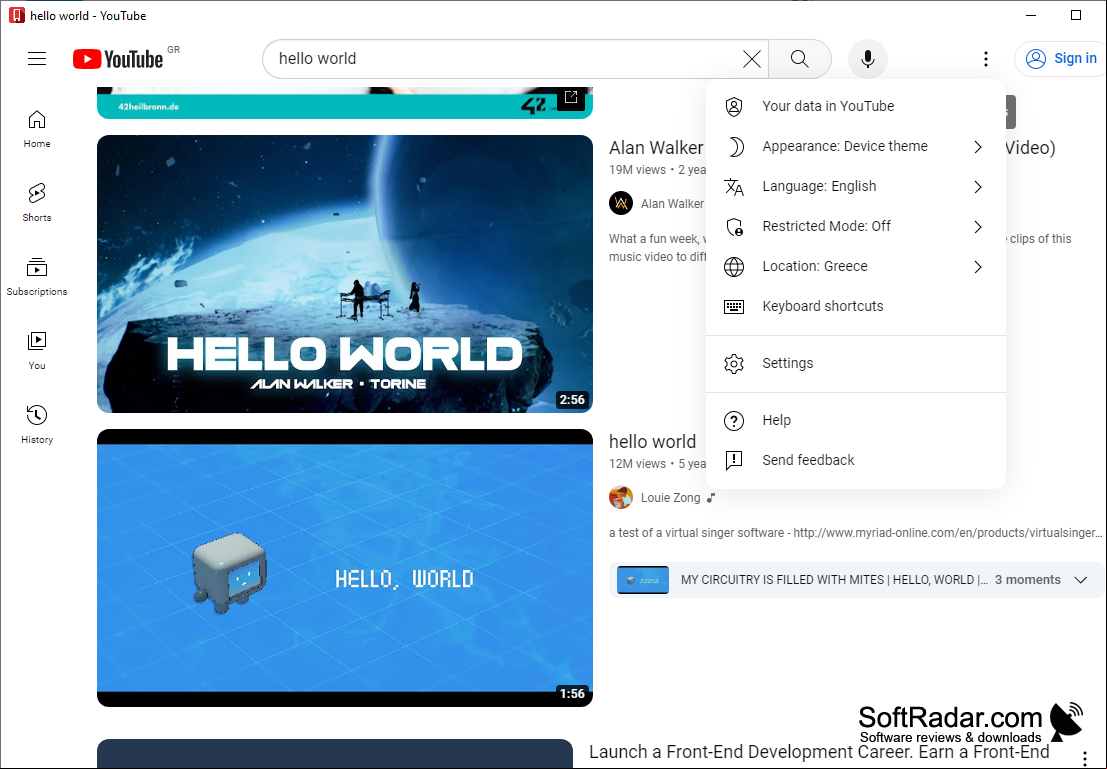This screenshot has height=769, width=1107.
Task: Click the Sign in button
Action: point(1060,59)
